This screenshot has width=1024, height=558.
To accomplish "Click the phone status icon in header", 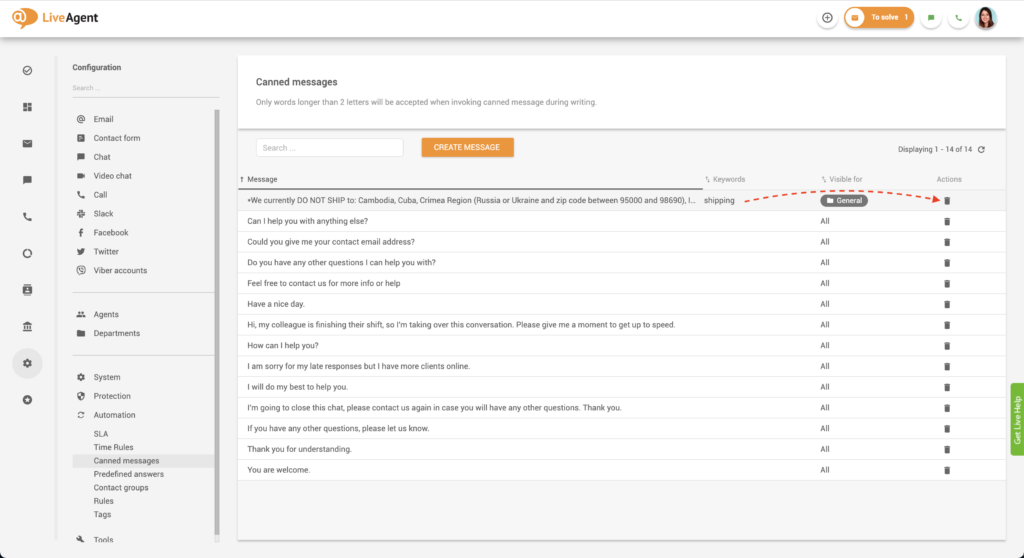I will pyautogui.click(x=959, y=18).
